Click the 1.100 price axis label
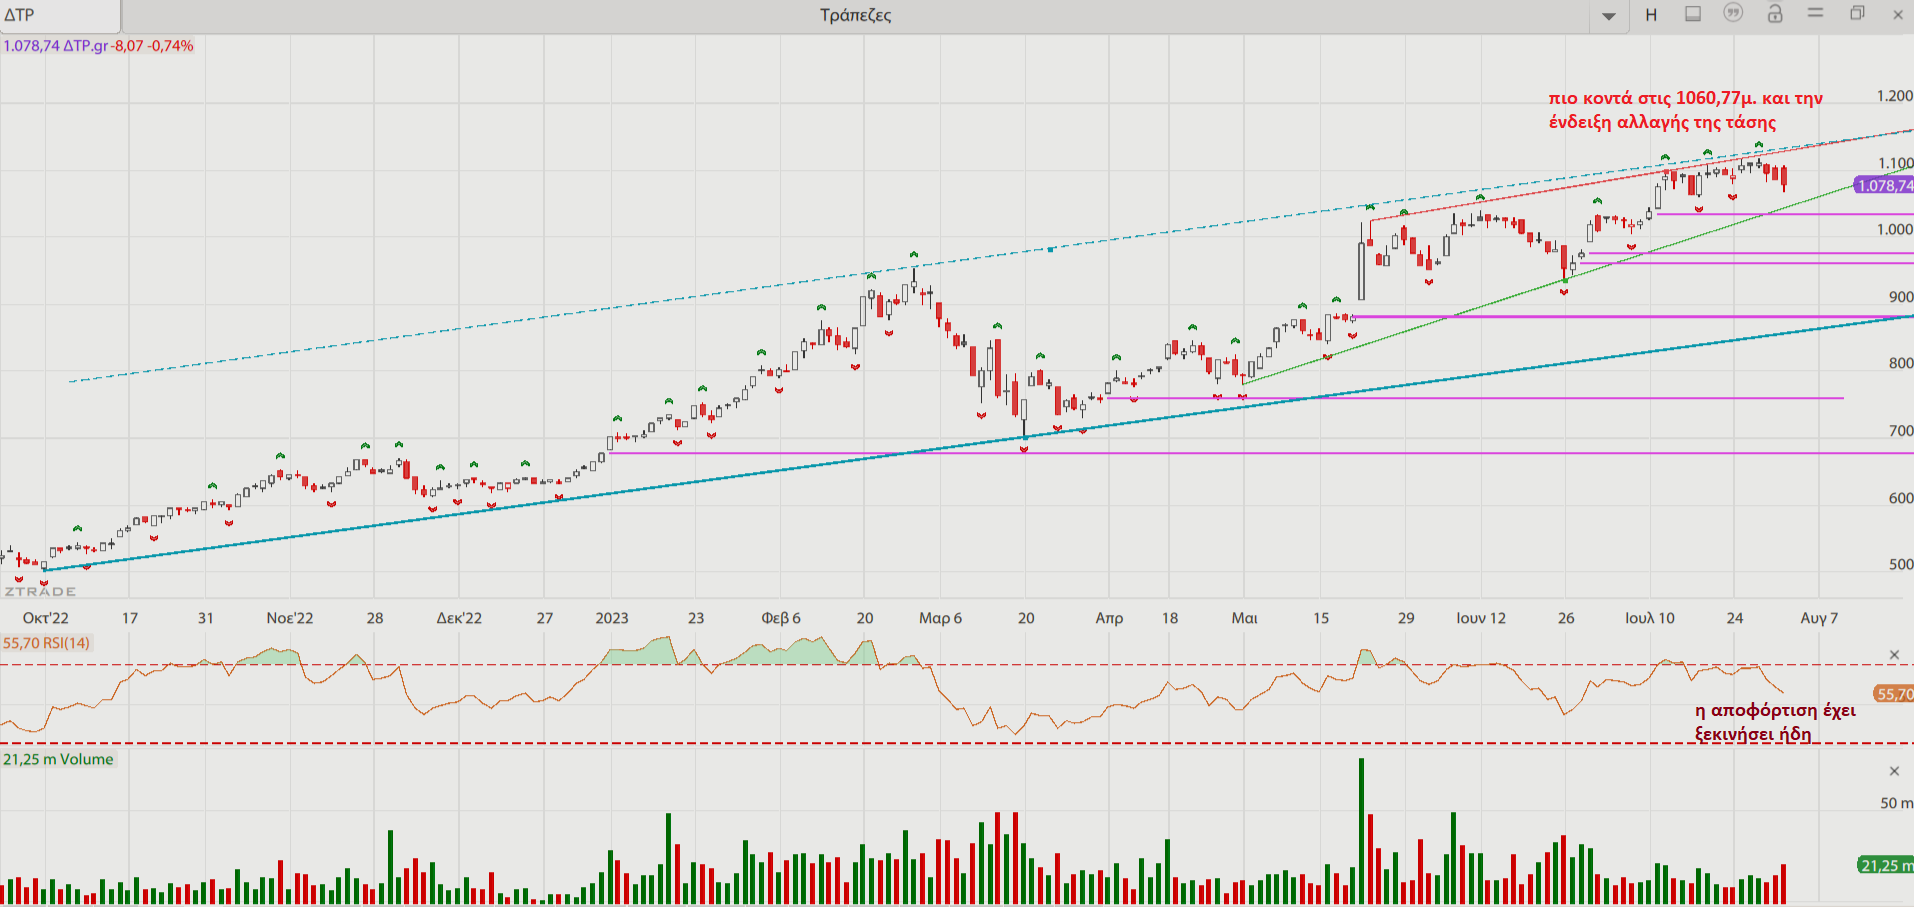Image resolution: width=1914 pixels, height=907 pixels. [1895, 163]
